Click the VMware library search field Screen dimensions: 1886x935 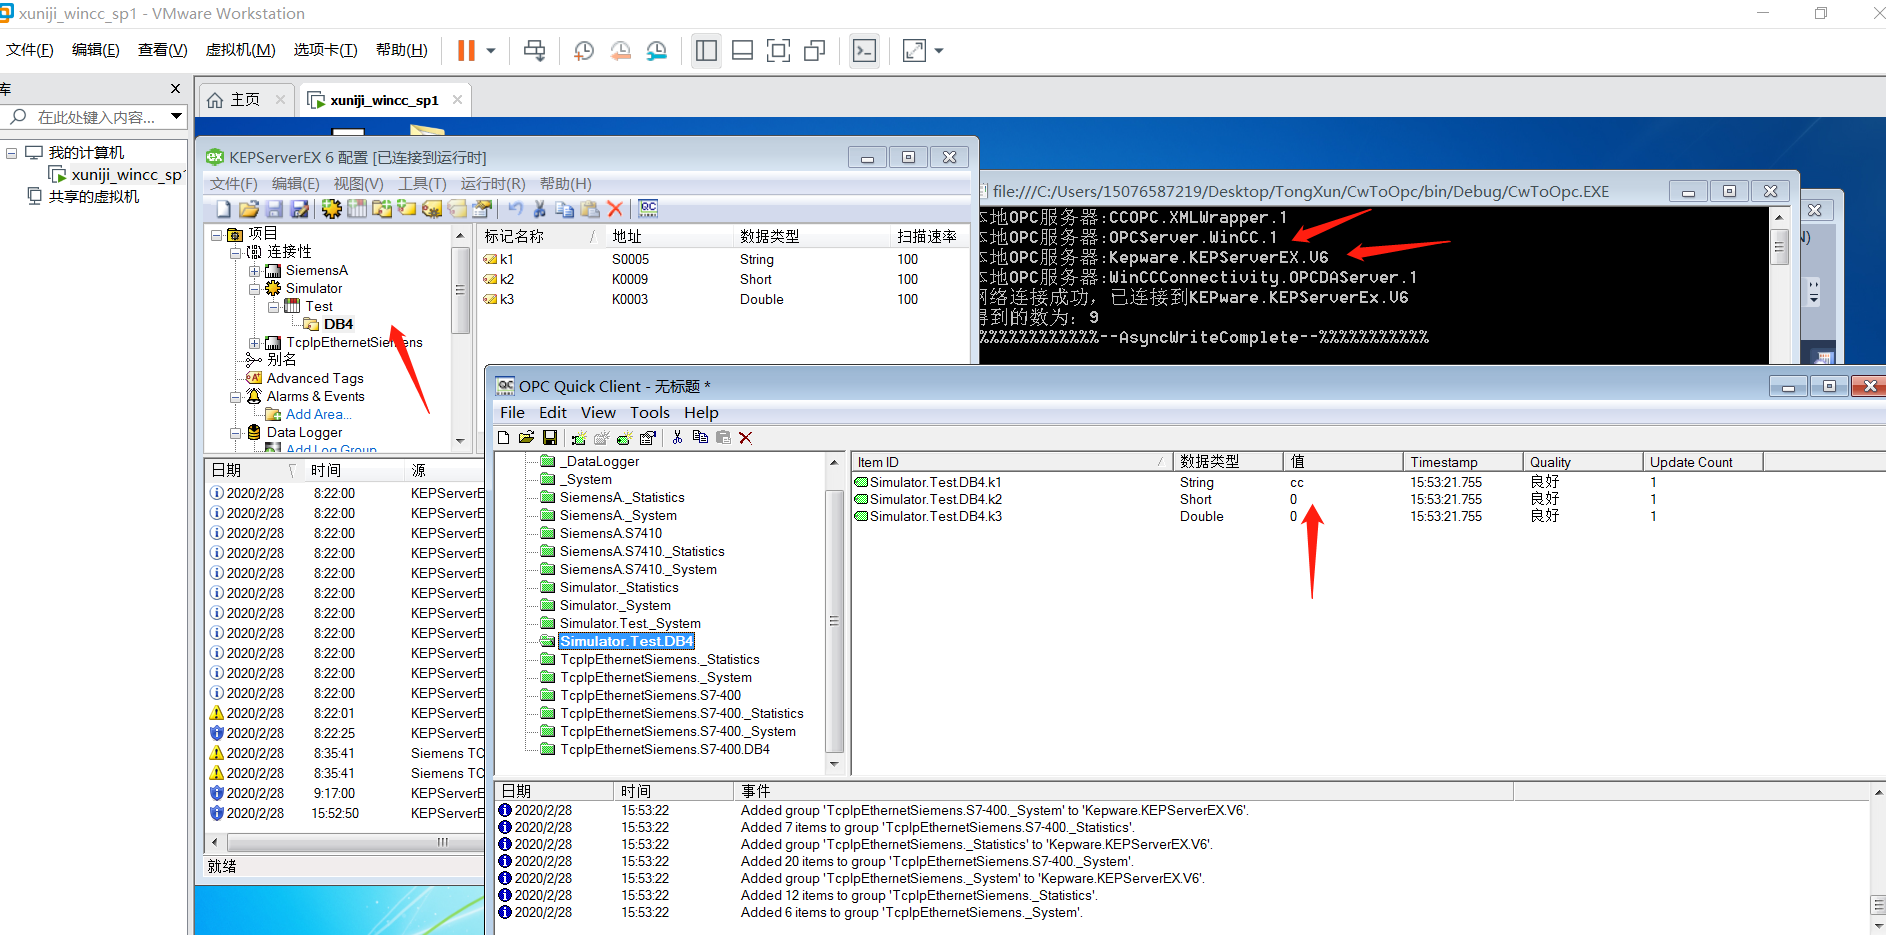(98, 117)
